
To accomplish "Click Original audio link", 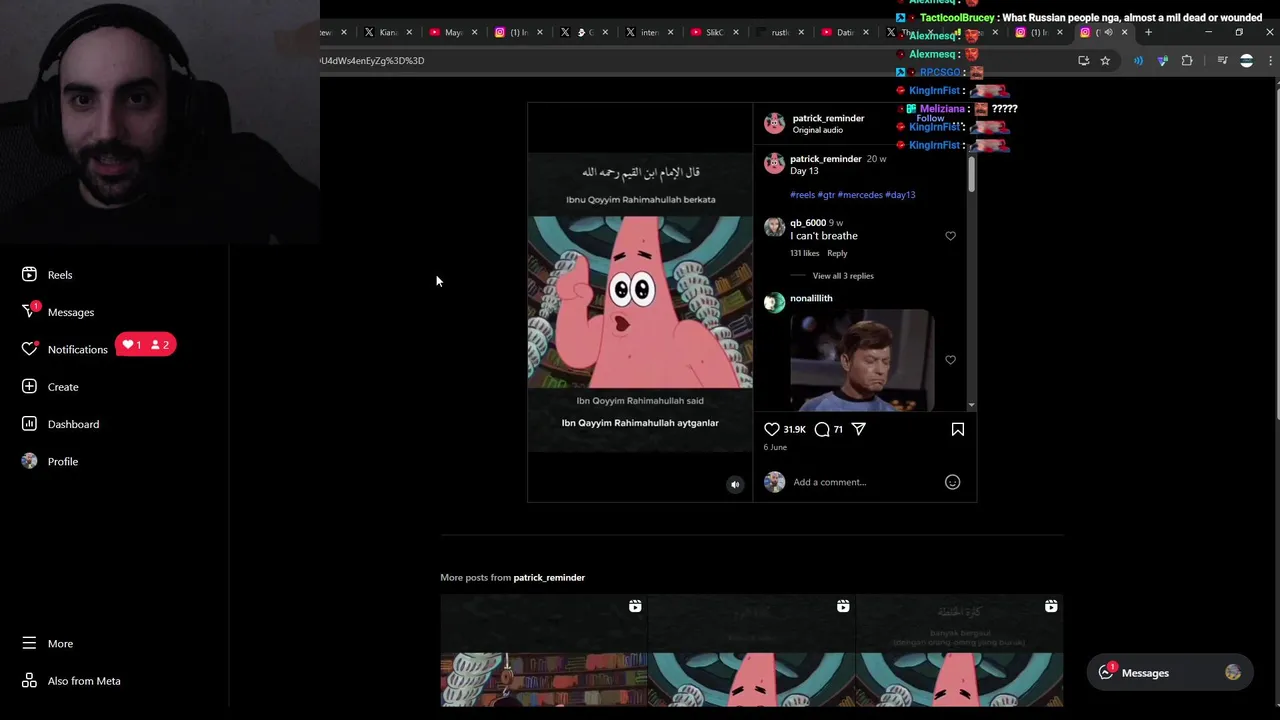I will [818, 130].
